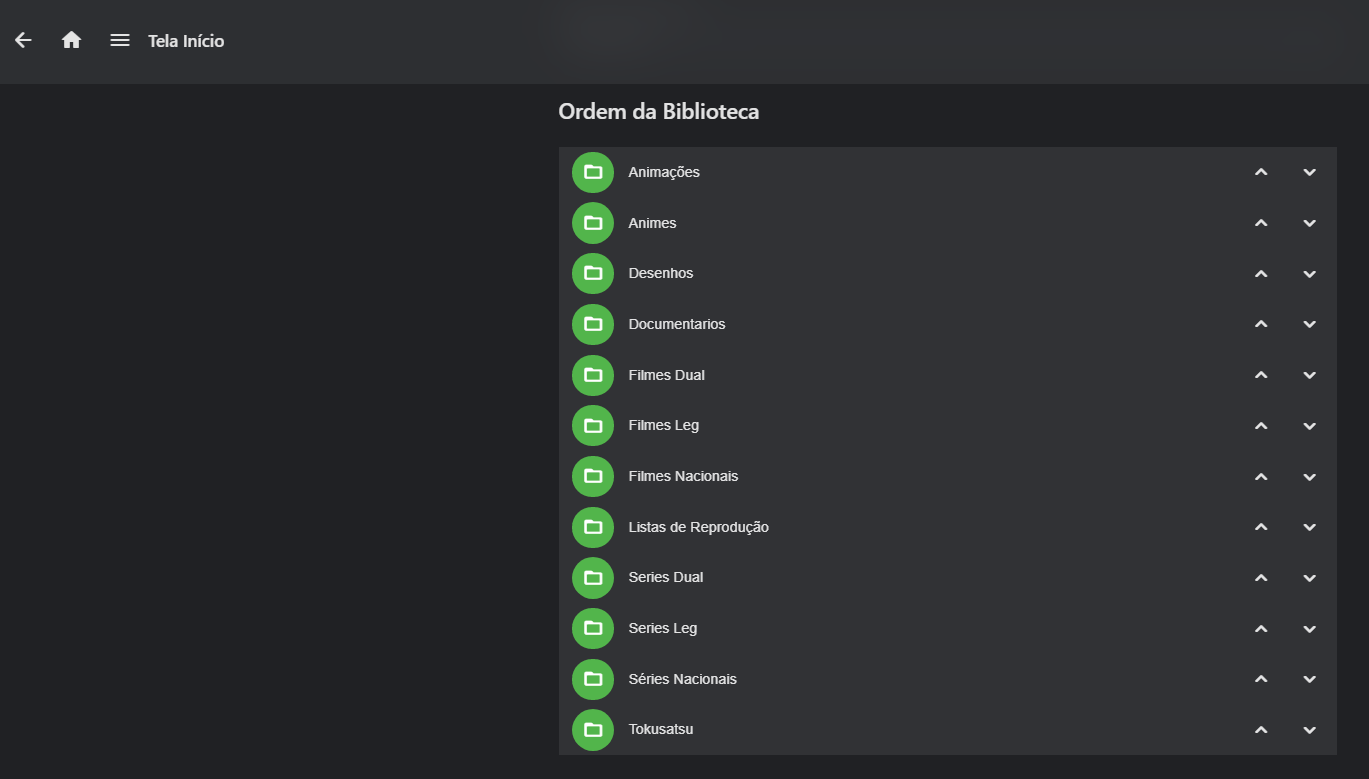Screen dimensions: 1369x779
Task: Click the Documentarios folder icon
Action: [x=593, y=324]
